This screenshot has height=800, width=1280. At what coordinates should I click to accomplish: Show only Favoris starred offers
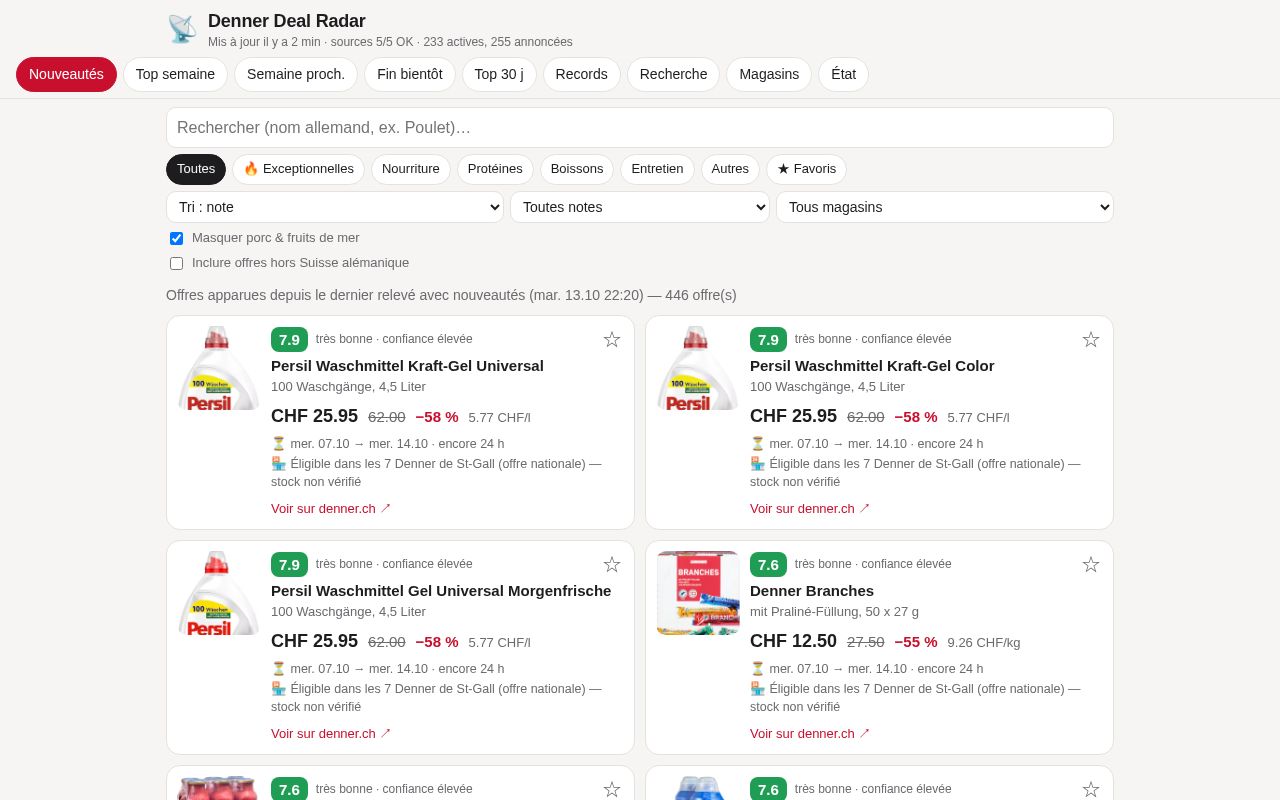coord(806,169)
